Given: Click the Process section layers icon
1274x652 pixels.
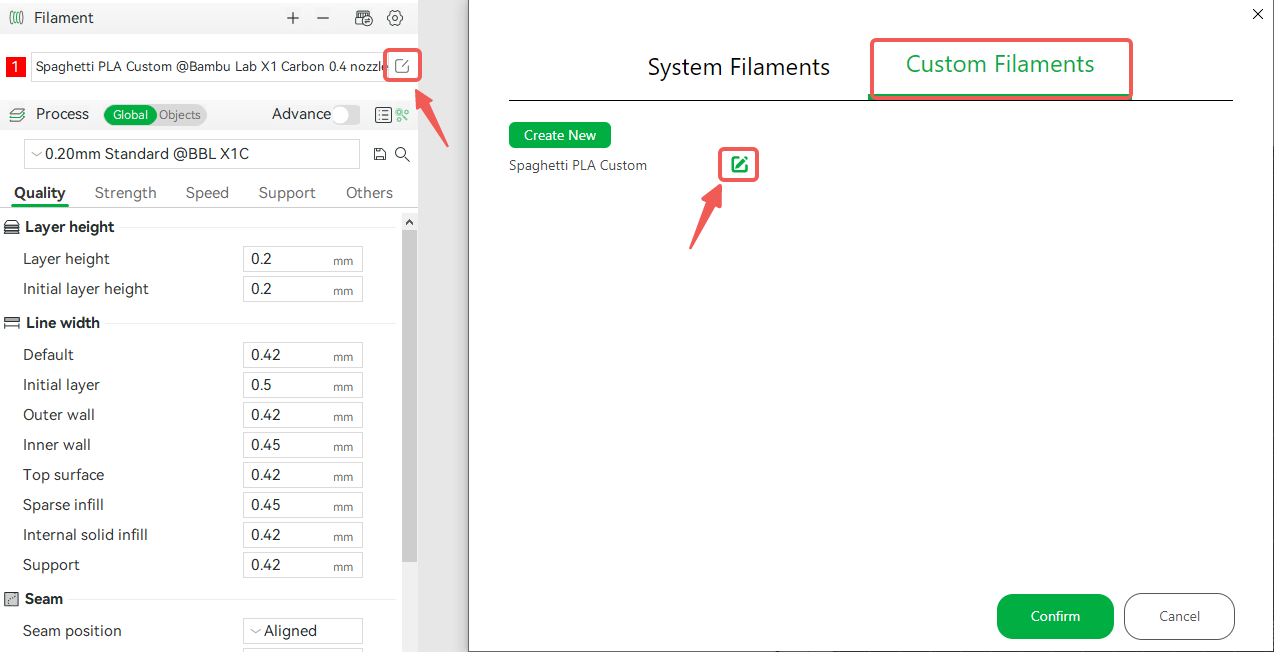Looking at the screenshot, I should pos(17,115).
